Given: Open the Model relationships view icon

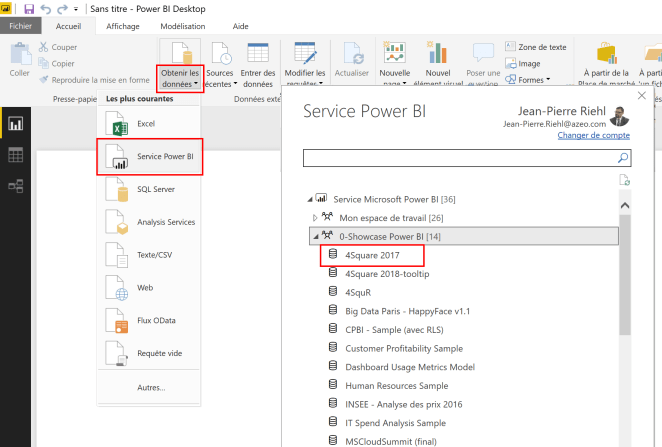Looking at the screenshot, I should pos(16,186).
